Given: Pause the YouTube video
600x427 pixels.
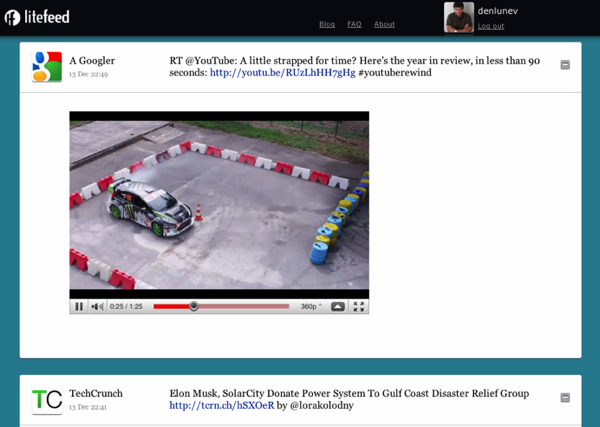Looking at the screenshot, I should (x=79, y=307).
